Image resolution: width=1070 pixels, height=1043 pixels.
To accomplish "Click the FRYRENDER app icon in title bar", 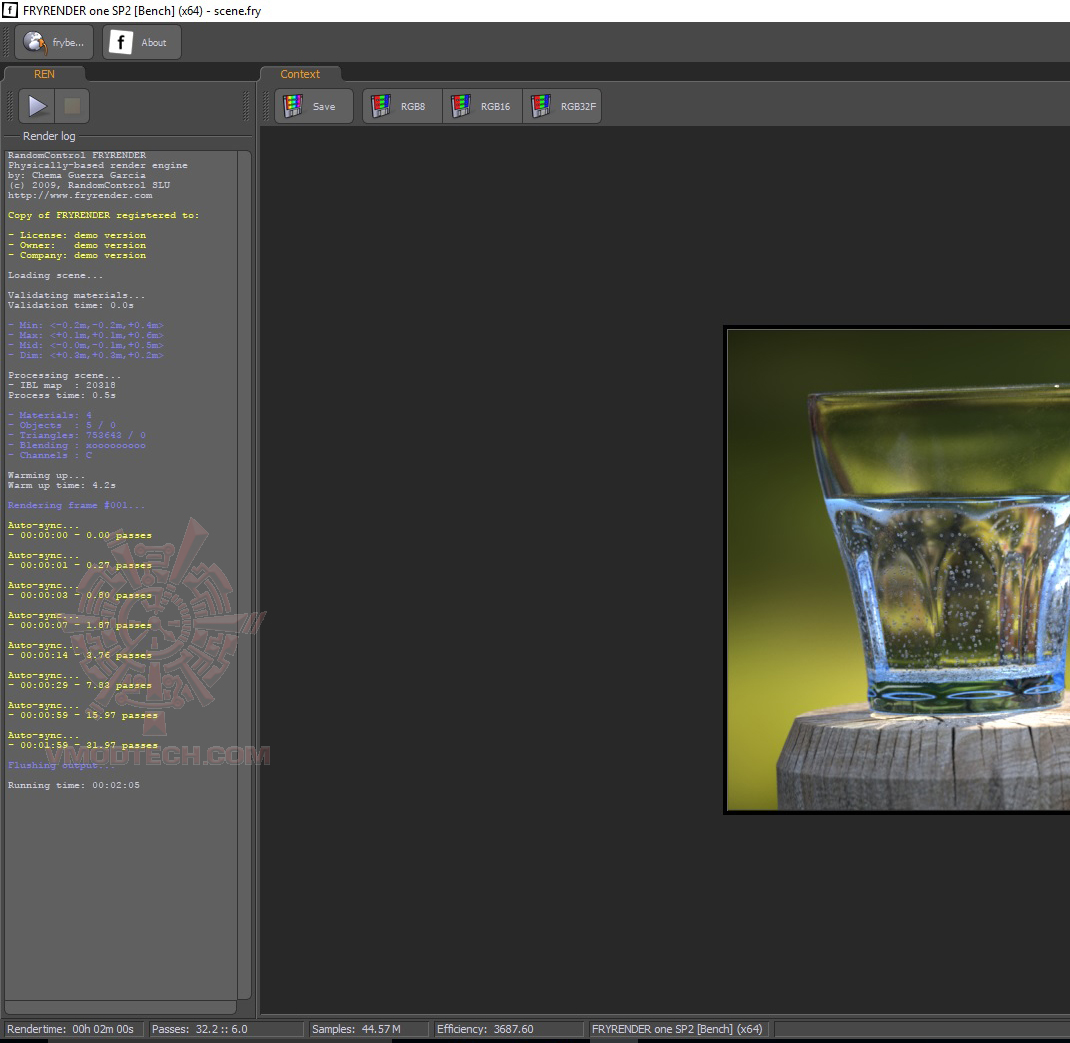I will click(x=10, y=10).
